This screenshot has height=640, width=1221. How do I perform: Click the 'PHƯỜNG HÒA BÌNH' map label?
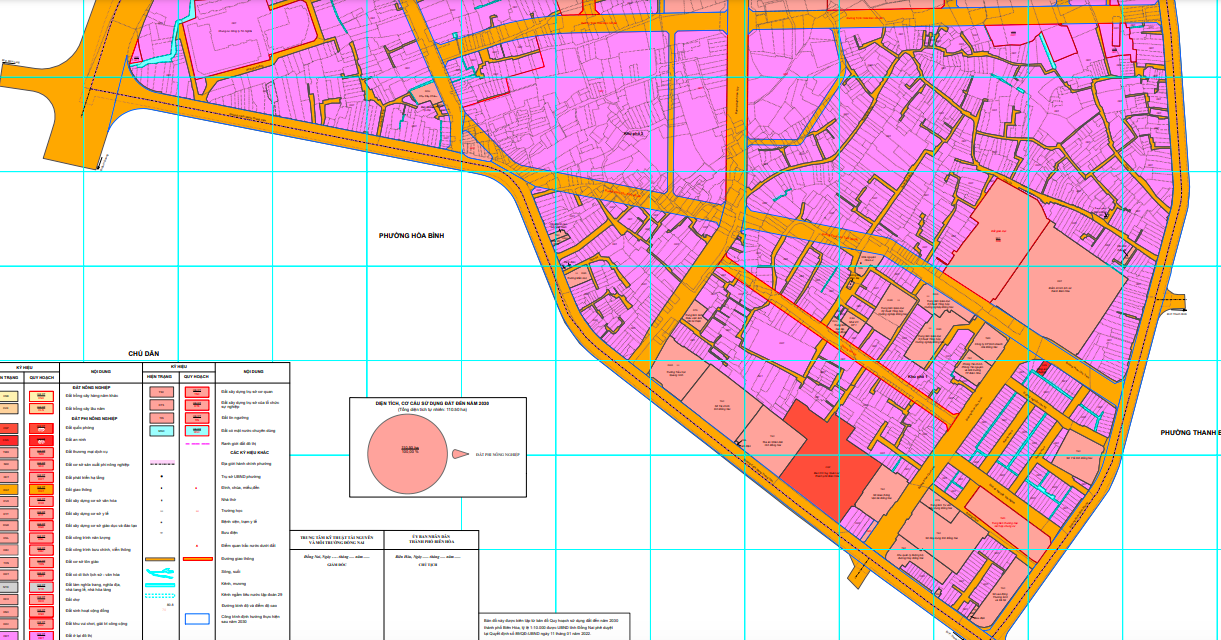(x=411, y=236)
